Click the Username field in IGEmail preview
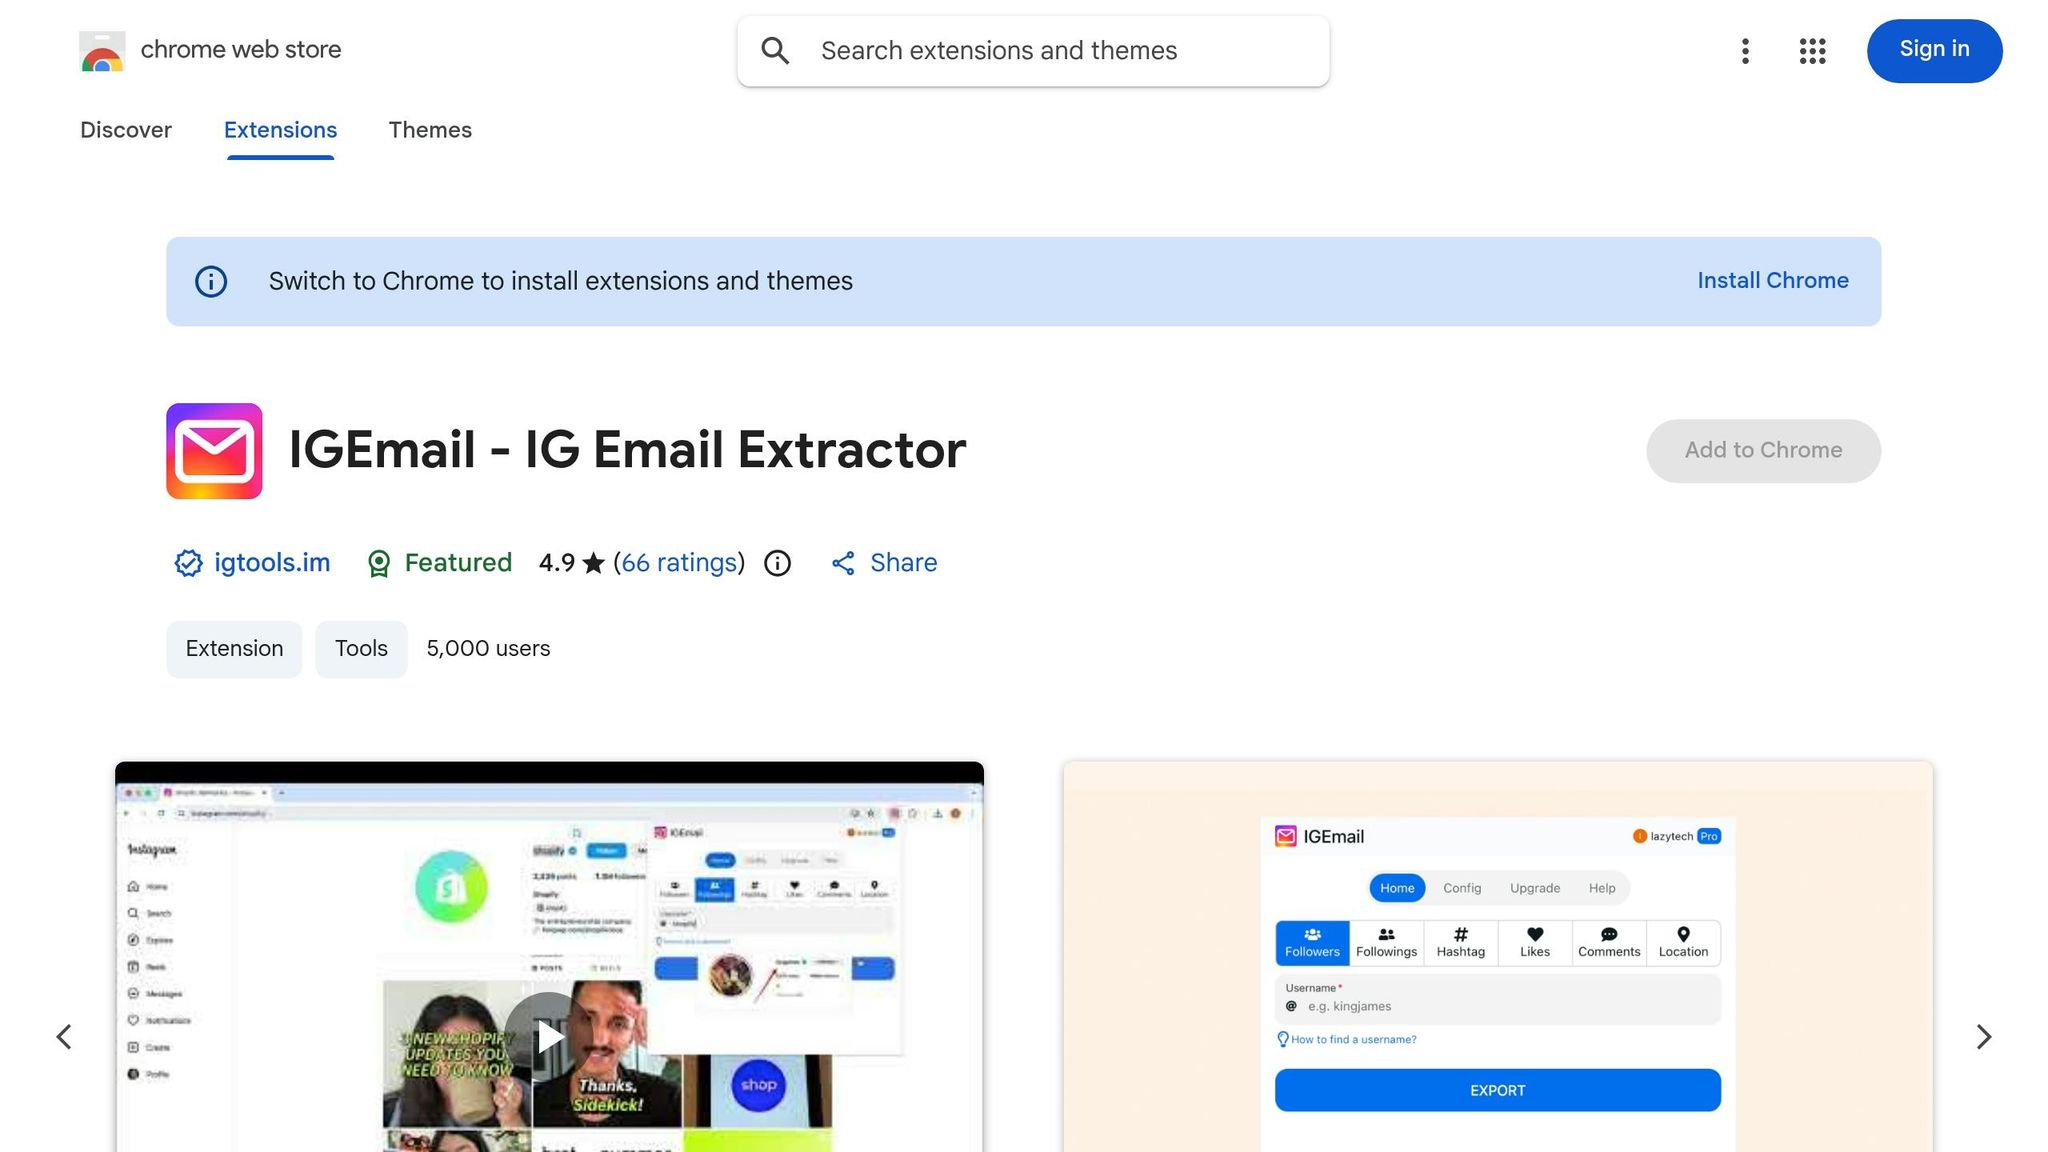Viewport: 2048px width, 1152px height. [x=1497, y=1000]
